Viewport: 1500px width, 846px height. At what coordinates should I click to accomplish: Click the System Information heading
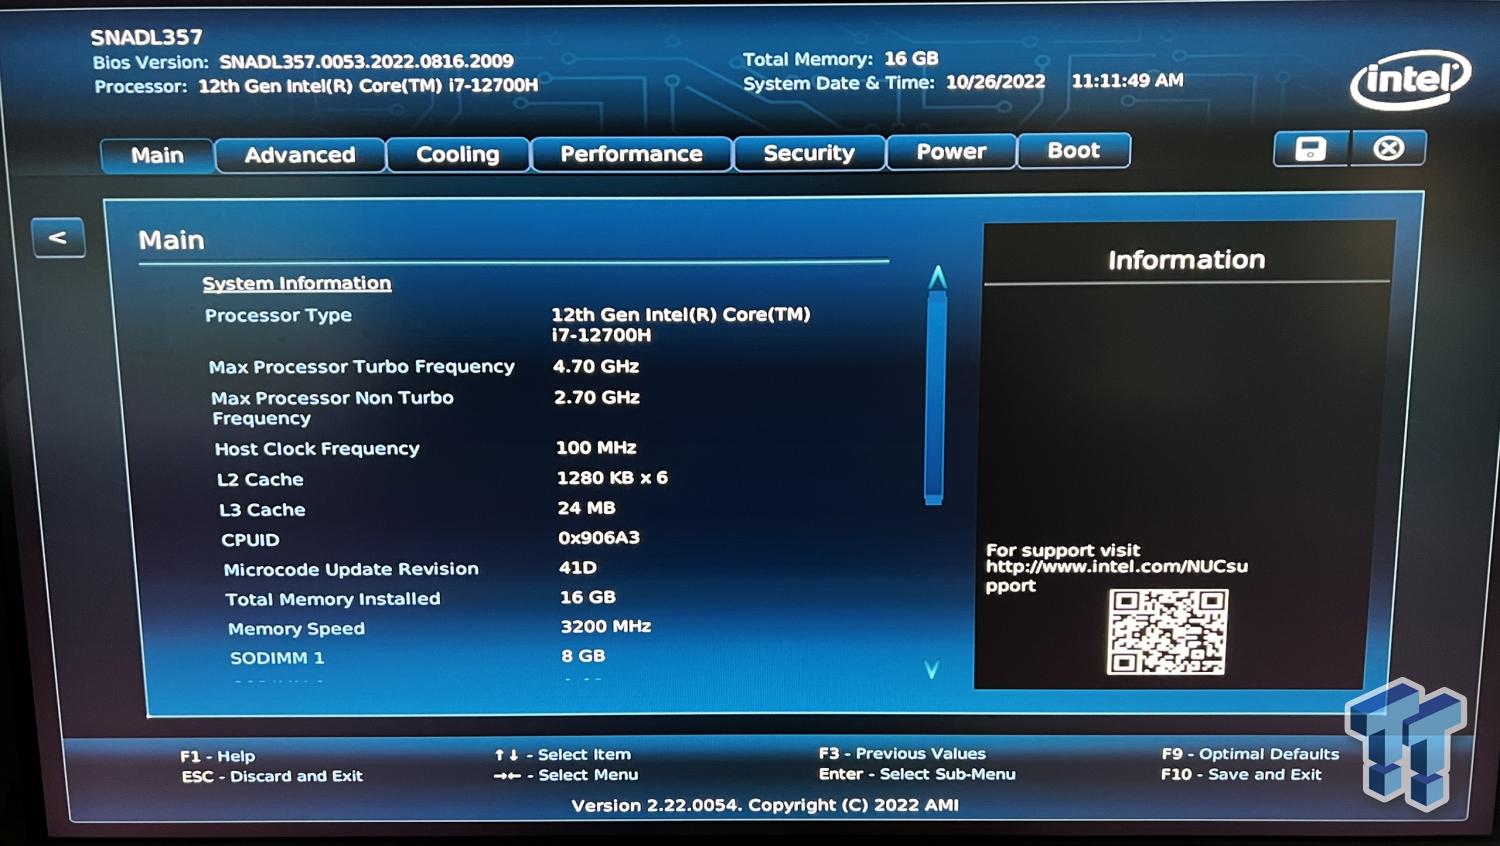coord(297,283)
